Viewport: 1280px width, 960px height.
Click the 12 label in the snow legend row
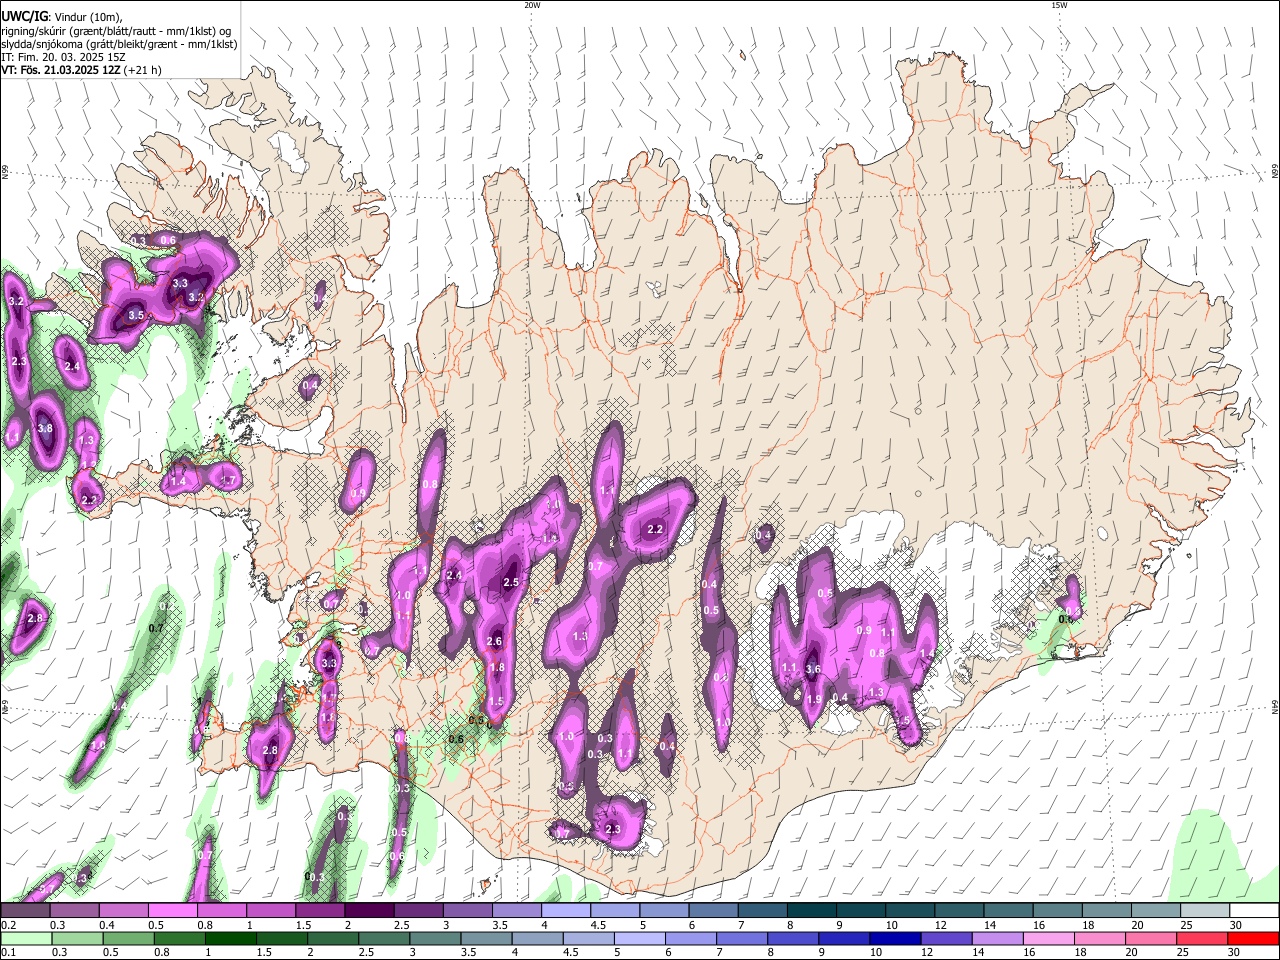939,925
